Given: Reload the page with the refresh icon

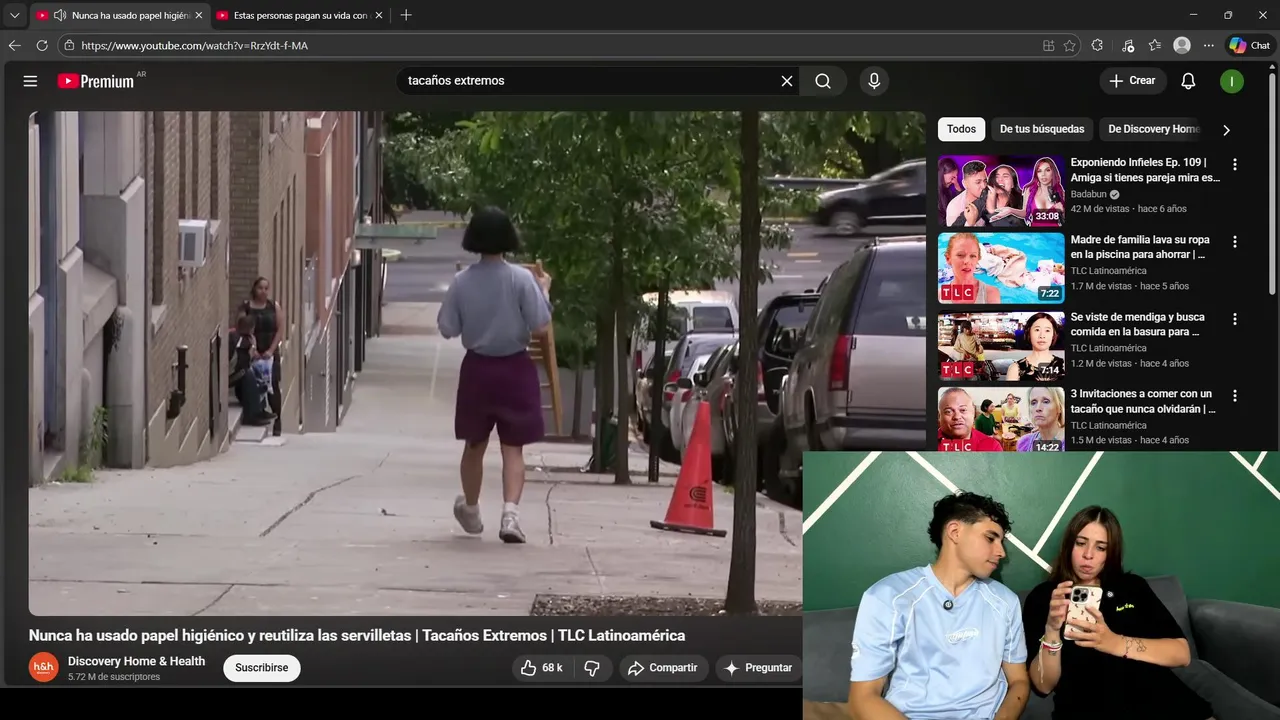Looking at the screenshot, I should click(42, 45).
